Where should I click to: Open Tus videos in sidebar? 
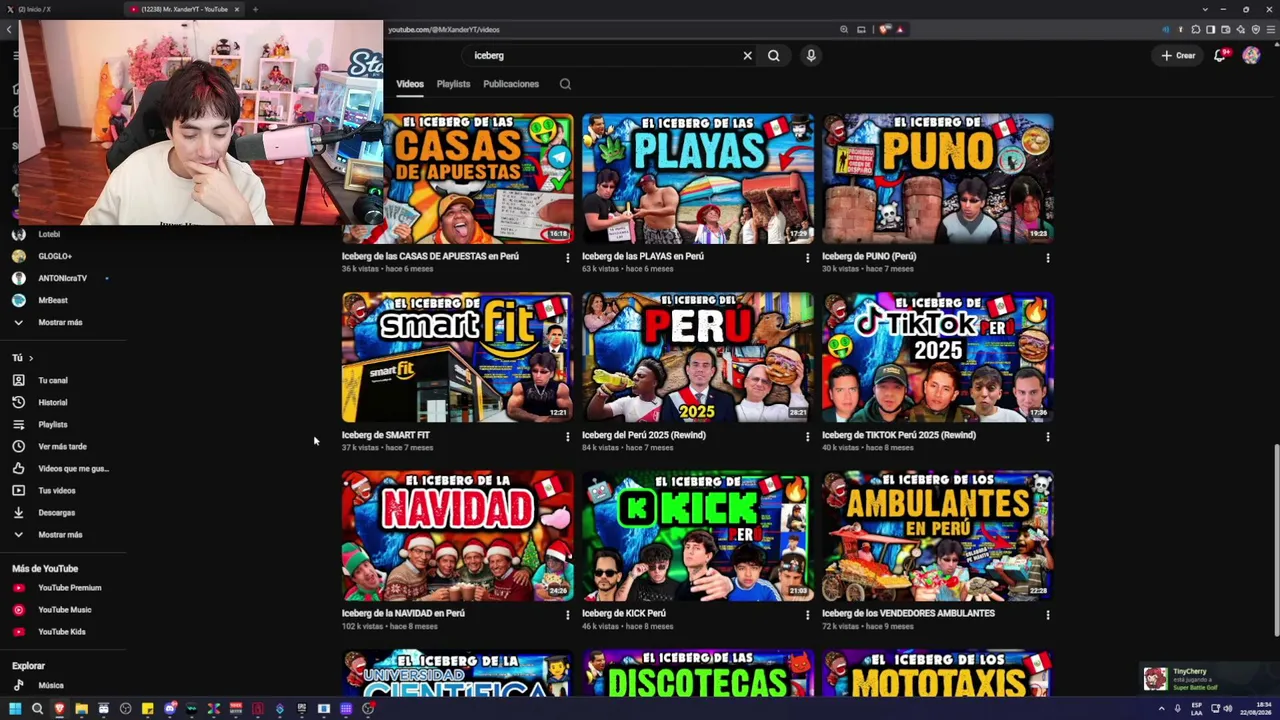(57, 490)
